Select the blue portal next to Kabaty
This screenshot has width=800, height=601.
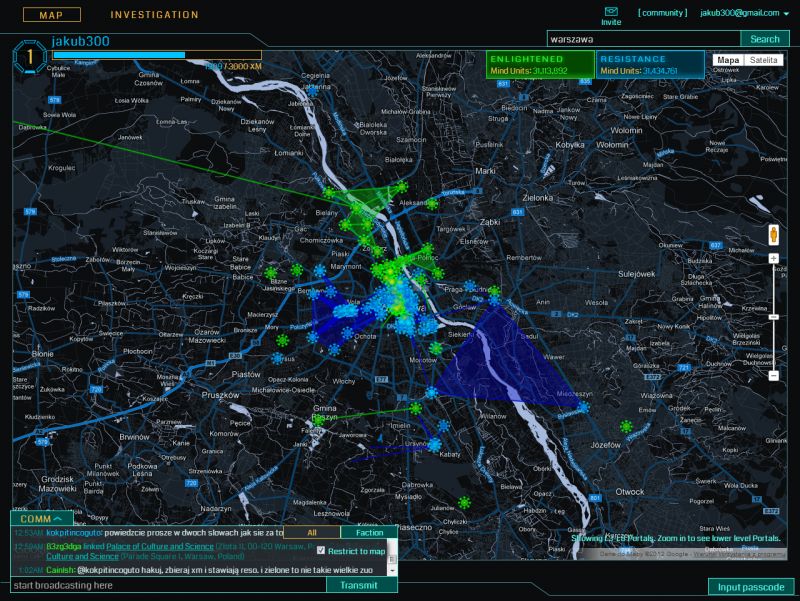[435, 445]
